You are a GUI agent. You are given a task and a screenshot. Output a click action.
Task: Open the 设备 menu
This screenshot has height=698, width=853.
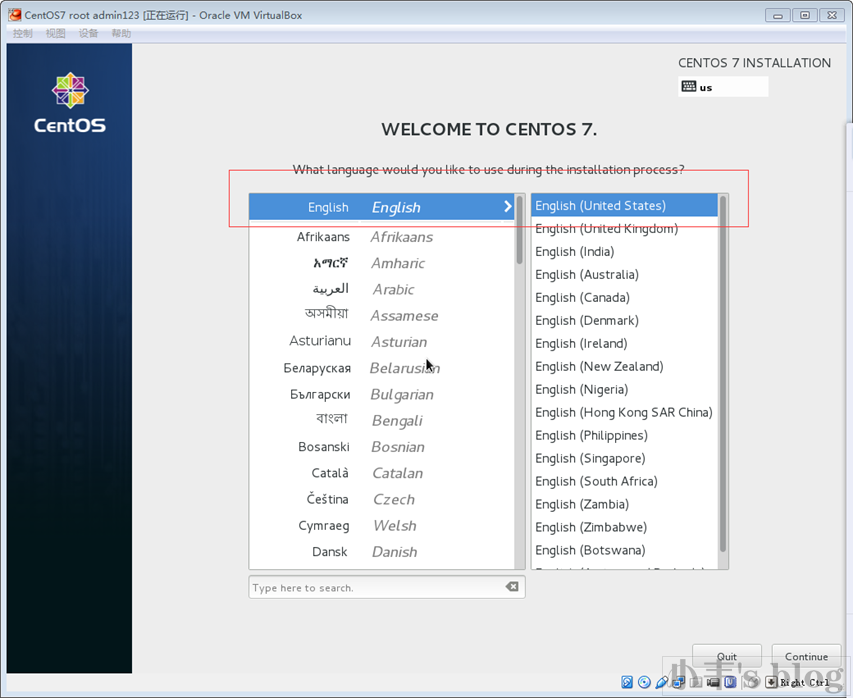tap(88, 34)
